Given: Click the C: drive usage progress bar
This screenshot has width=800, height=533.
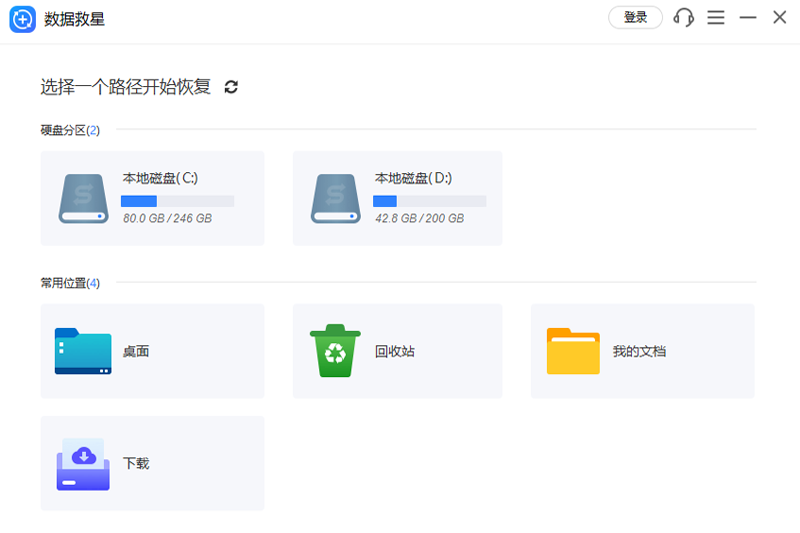Looking at the screenshot, I should click(x=177, y=201).
